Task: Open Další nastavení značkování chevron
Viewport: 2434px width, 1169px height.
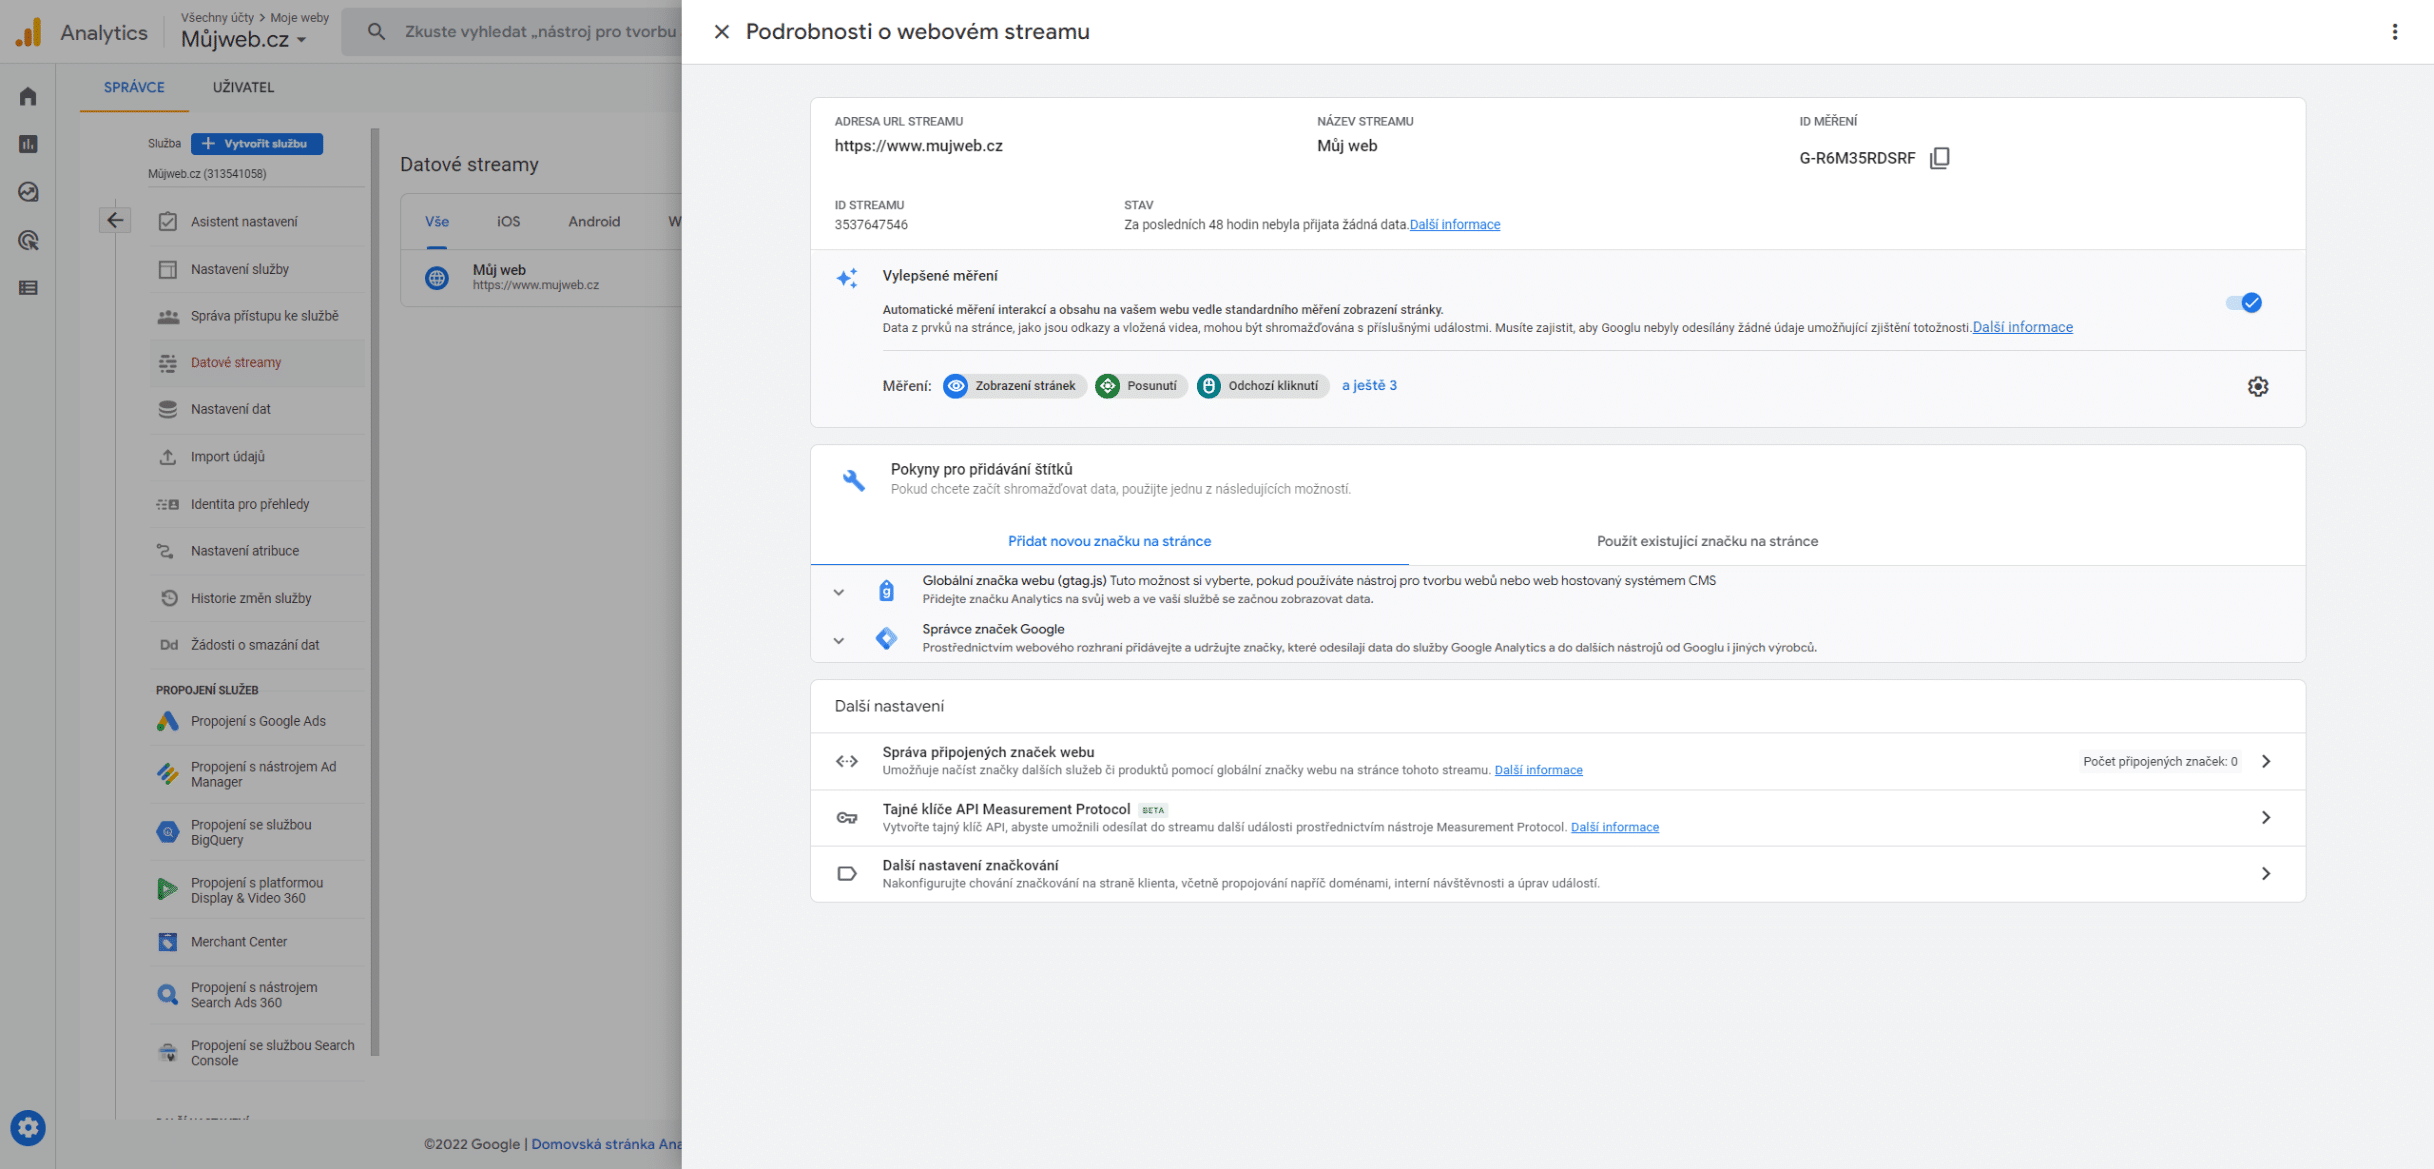Action: point(2265,873)
